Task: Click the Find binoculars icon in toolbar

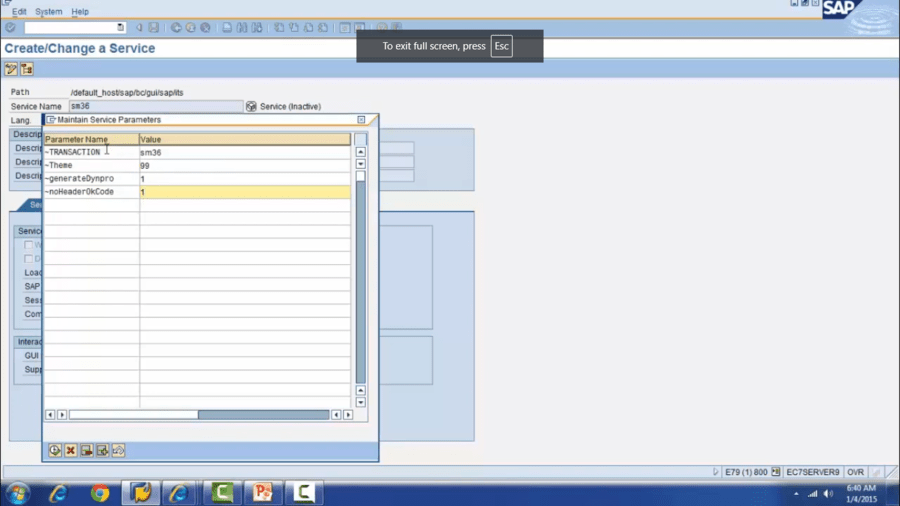Action: point(242,28)
